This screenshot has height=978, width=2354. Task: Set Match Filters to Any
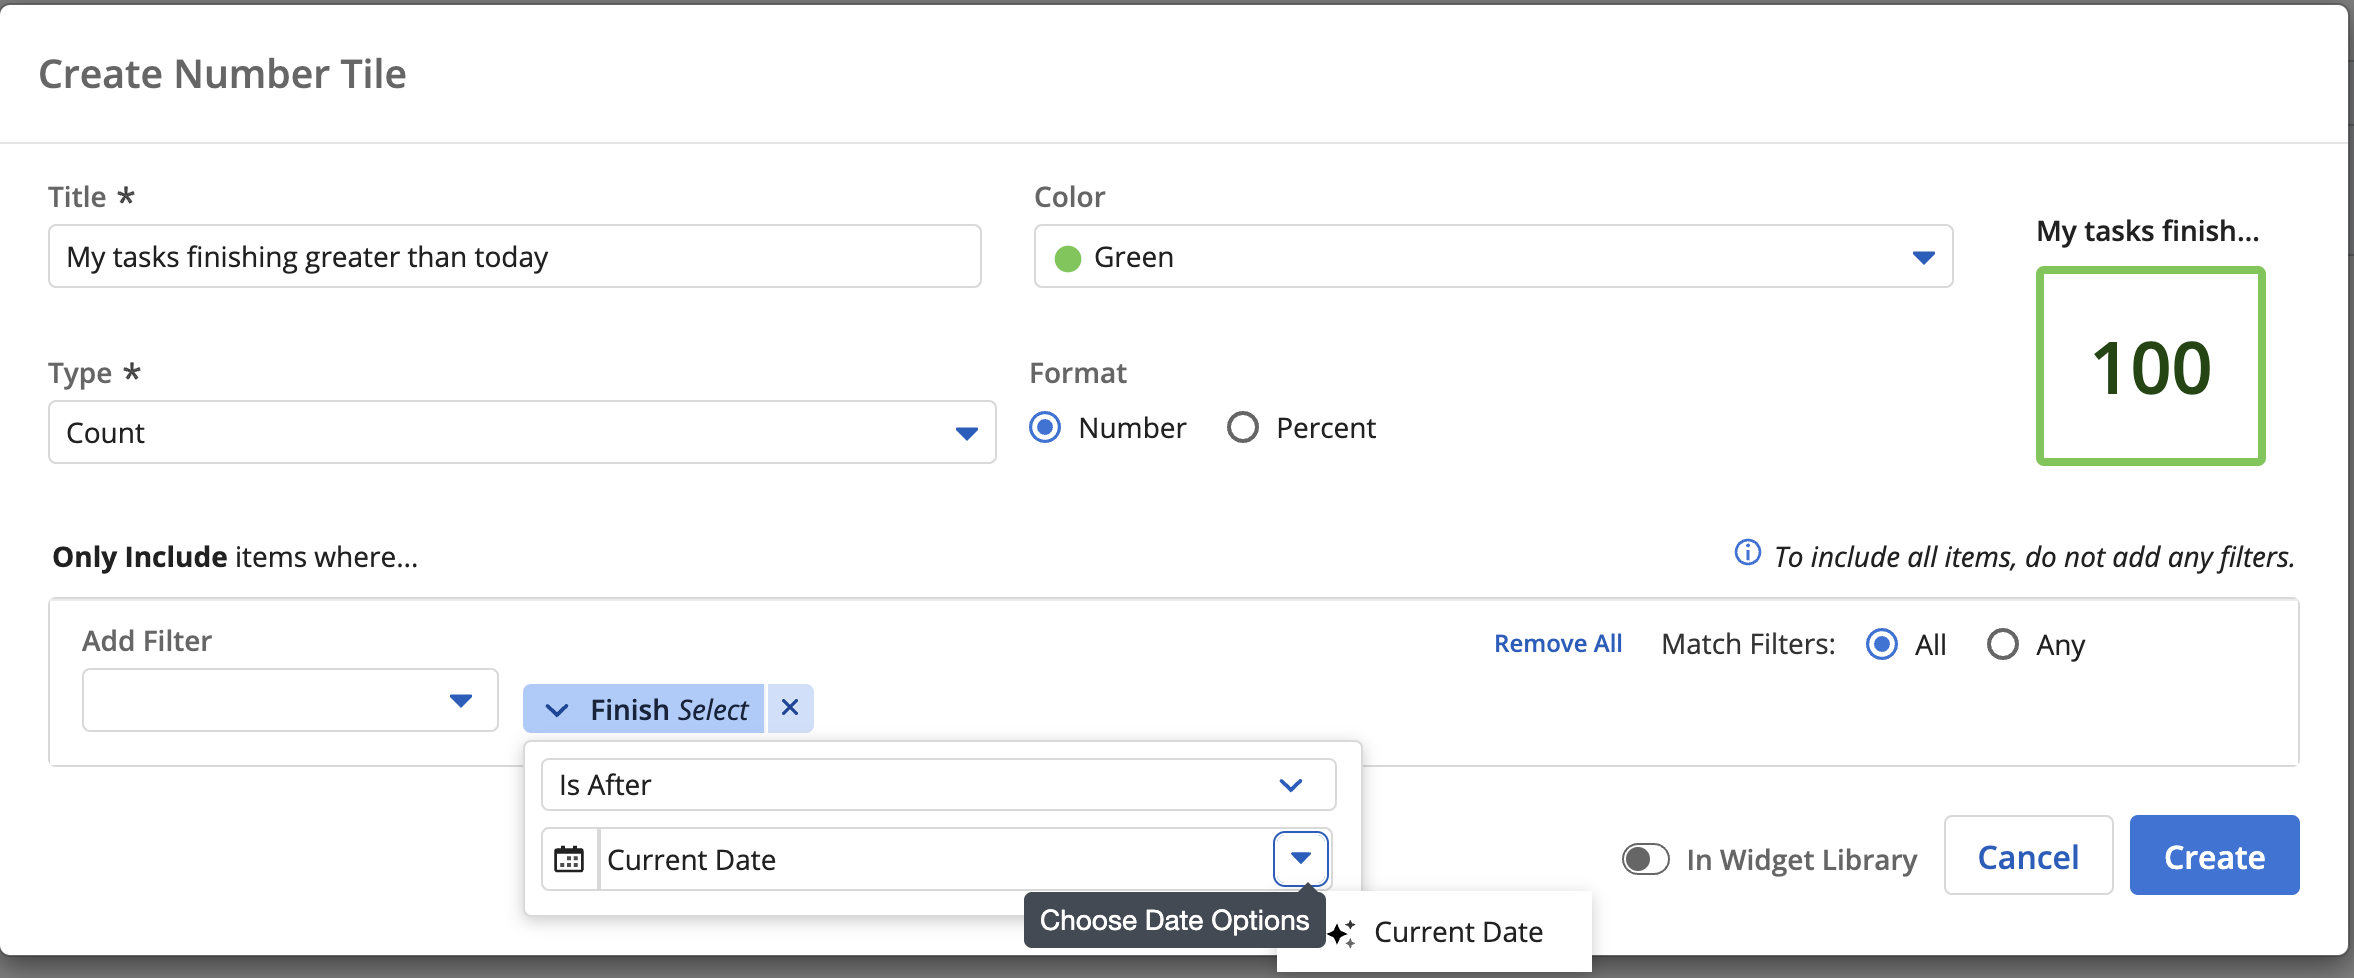click(2002, 645)
